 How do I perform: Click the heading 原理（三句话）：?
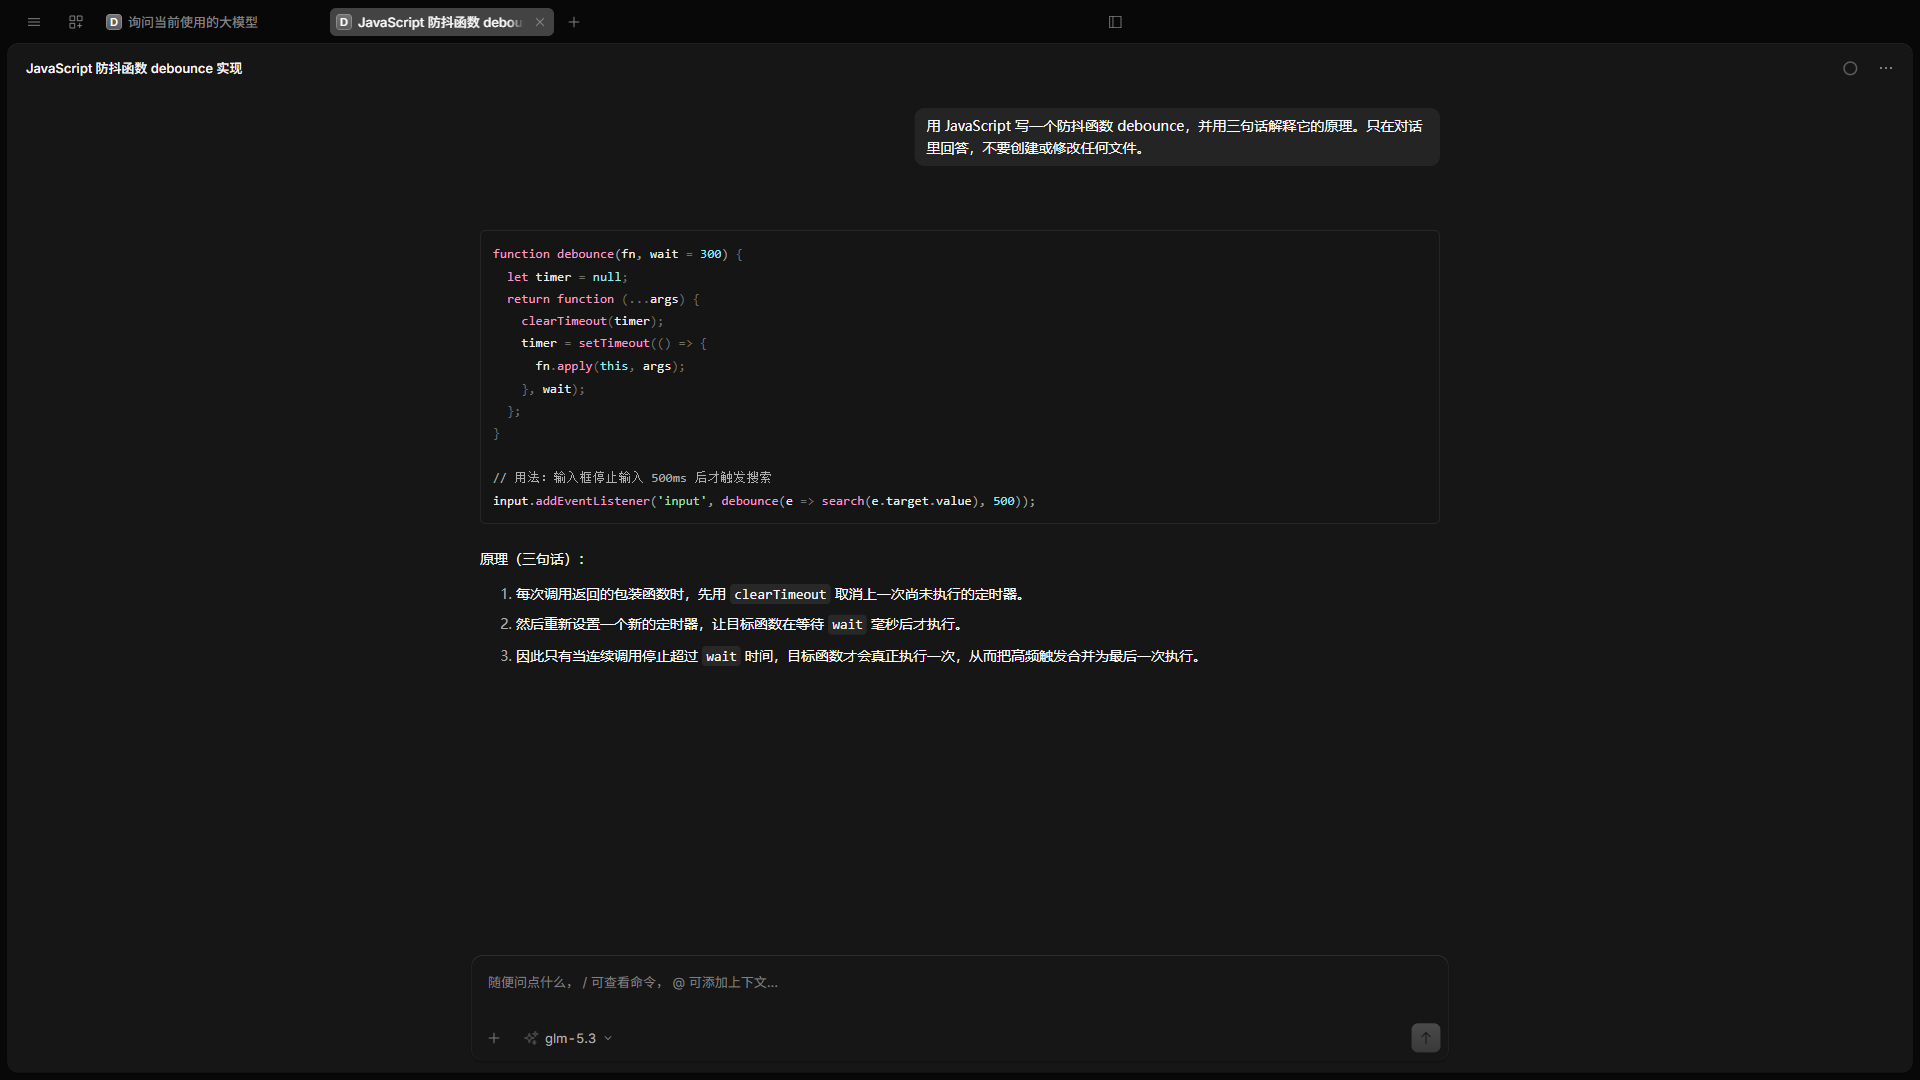pyautogui.click(x=533, y=559)
